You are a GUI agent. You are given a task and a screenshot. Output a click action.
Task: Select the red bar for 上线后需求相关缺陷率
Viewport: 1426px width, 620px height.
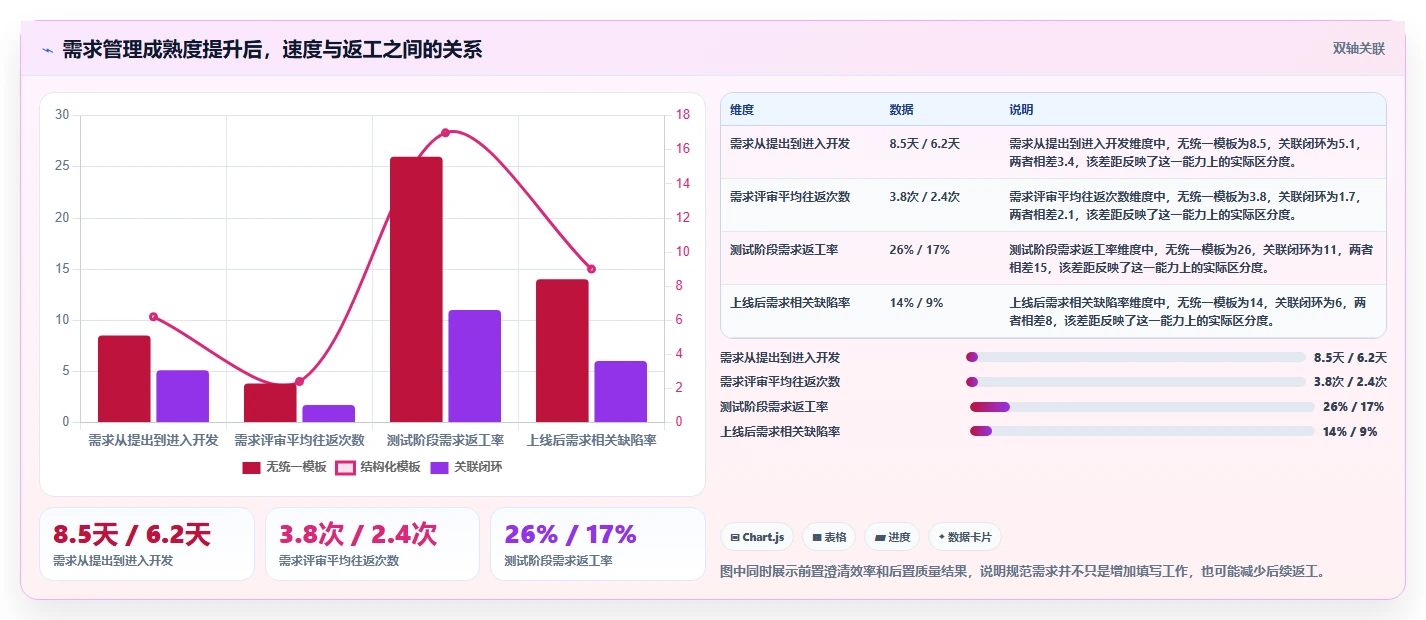(562, 350)
